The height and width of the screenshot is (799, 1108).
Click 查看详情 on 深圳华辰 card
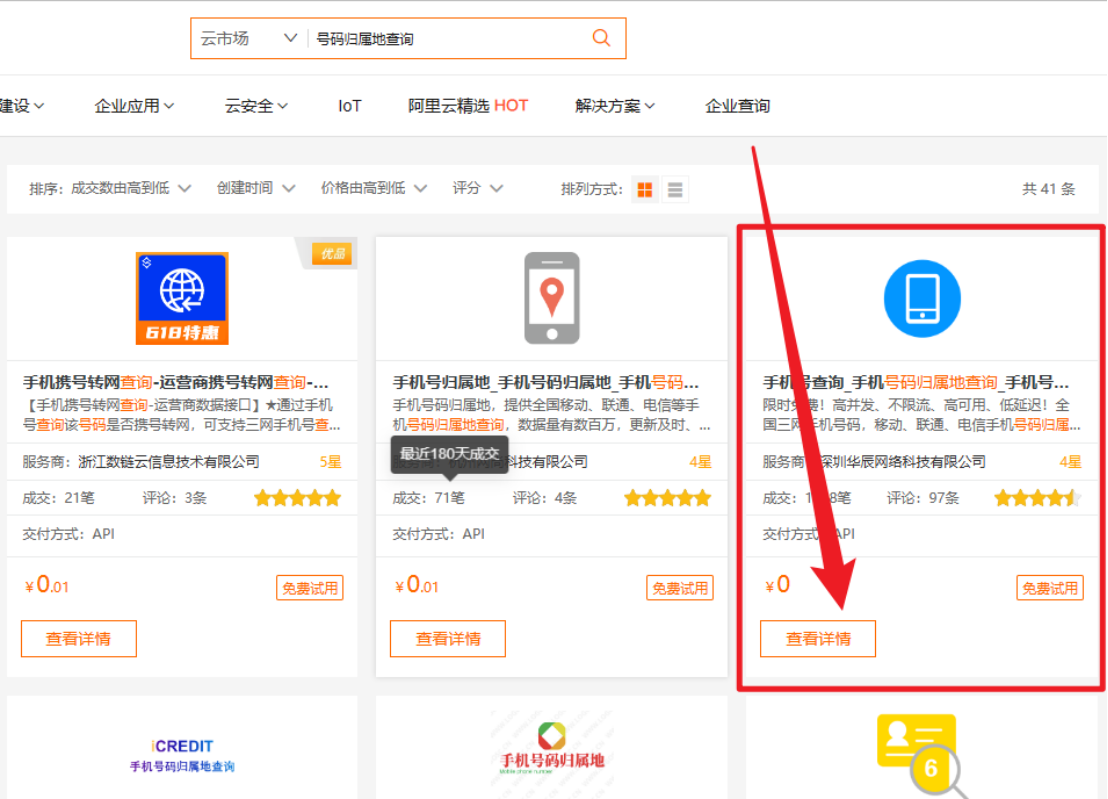coord(818,639)
